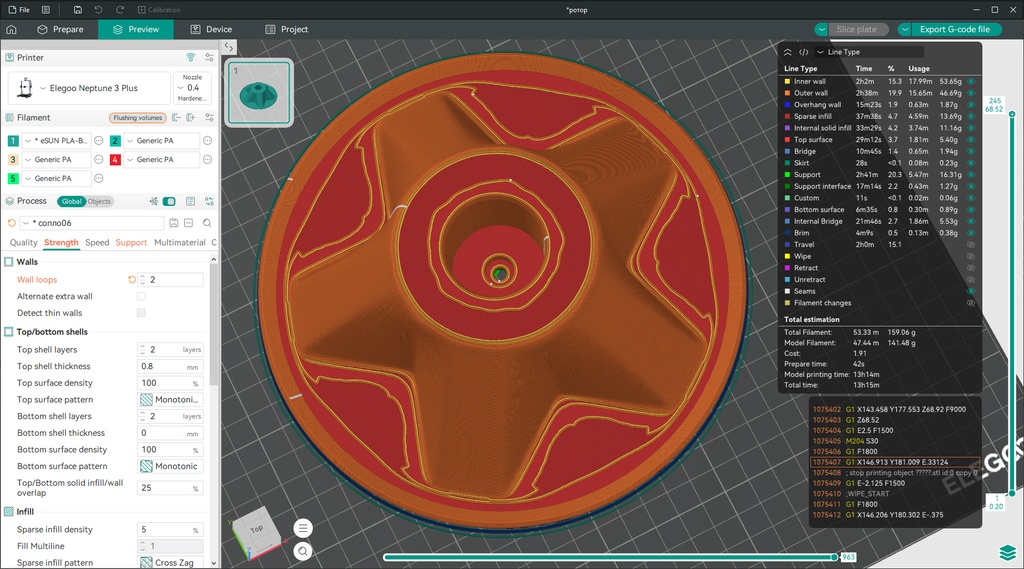Expand the Sparse infill pattern dropdown
This screenshot has height=569, width=1024.
(x=170, y=562)
